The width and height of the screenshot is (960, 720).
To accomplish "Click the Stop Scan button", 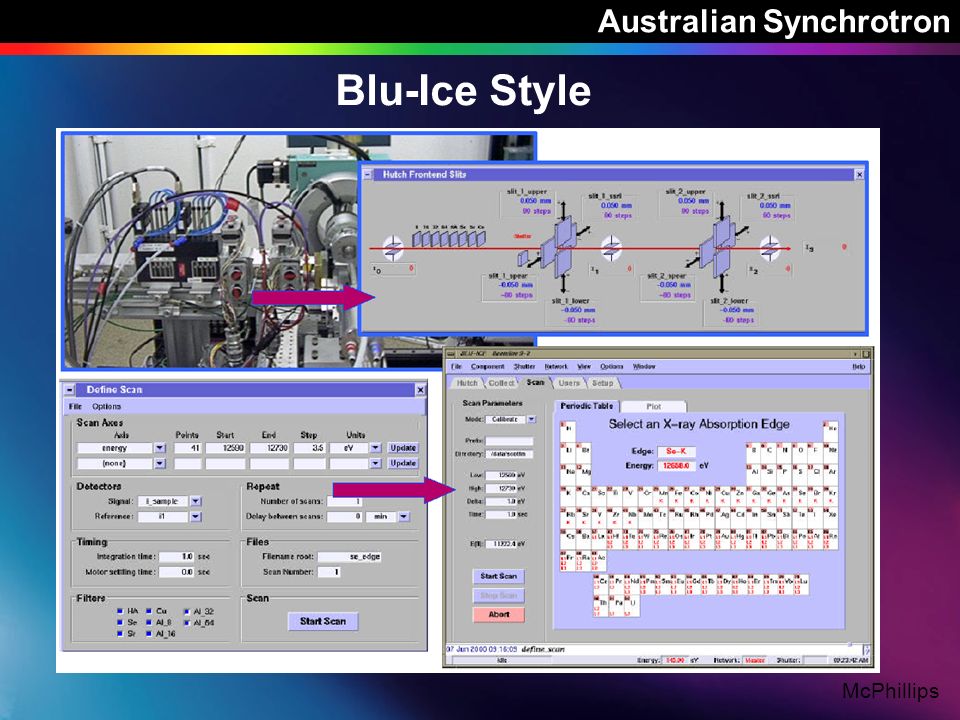I will click(498, 595).
